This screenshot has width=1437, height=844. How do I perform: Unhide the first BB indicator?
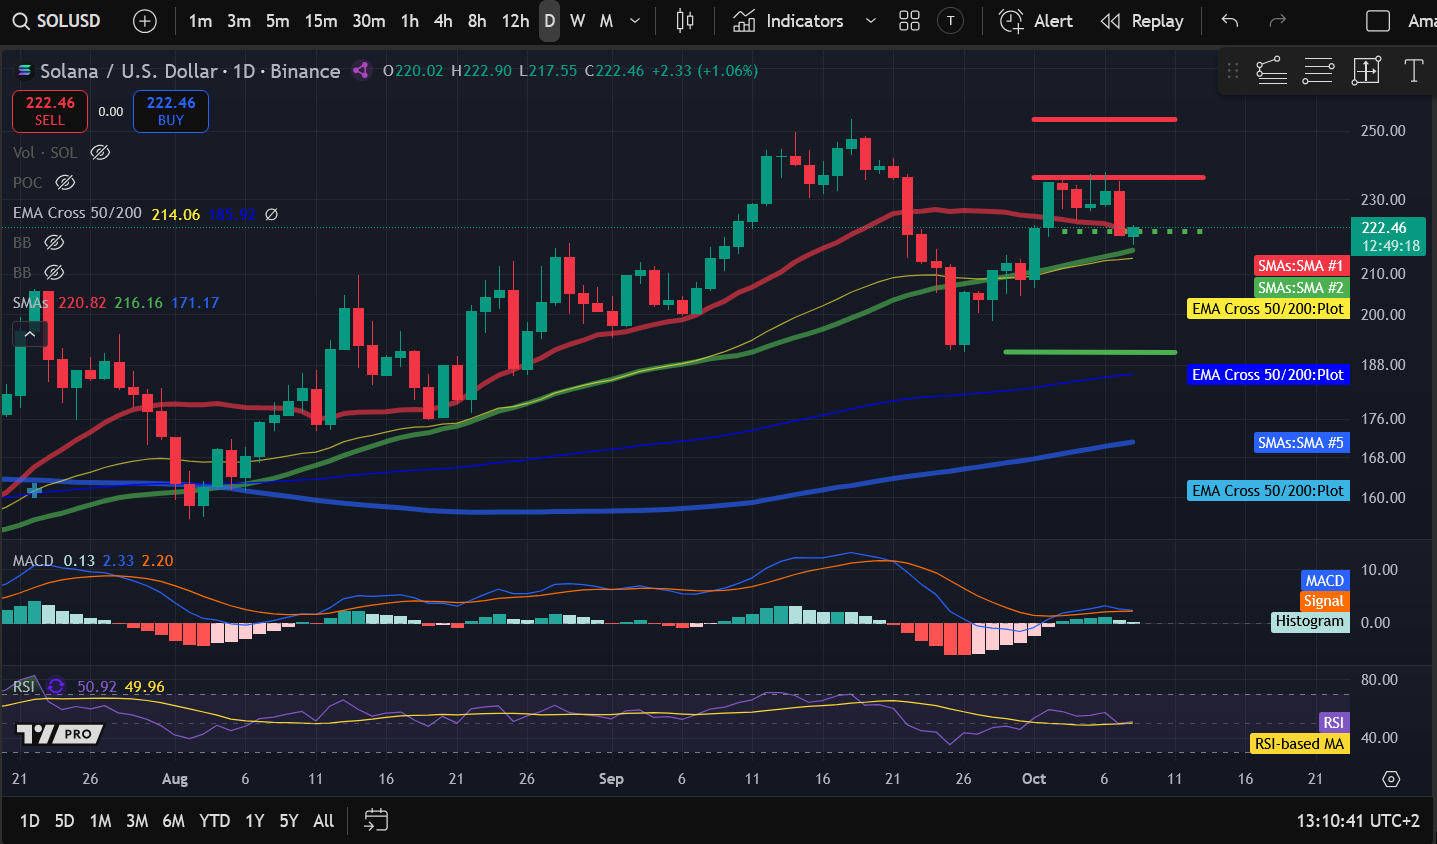(54, 242)
